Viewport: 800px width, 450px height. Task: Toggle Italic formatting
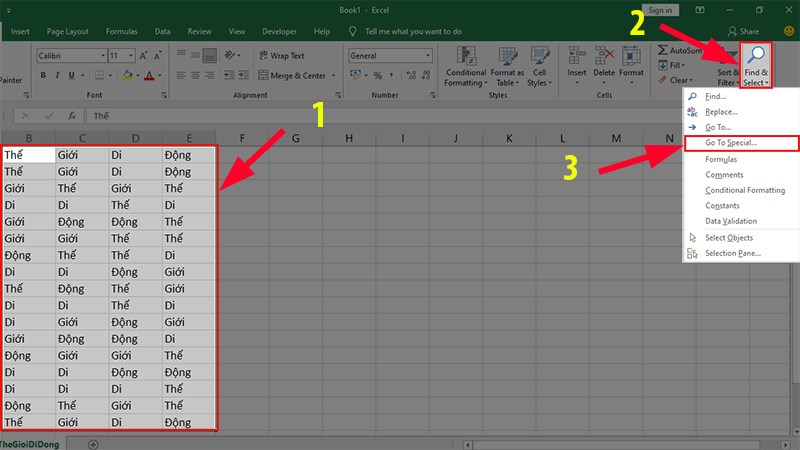(x=58, y=76)
